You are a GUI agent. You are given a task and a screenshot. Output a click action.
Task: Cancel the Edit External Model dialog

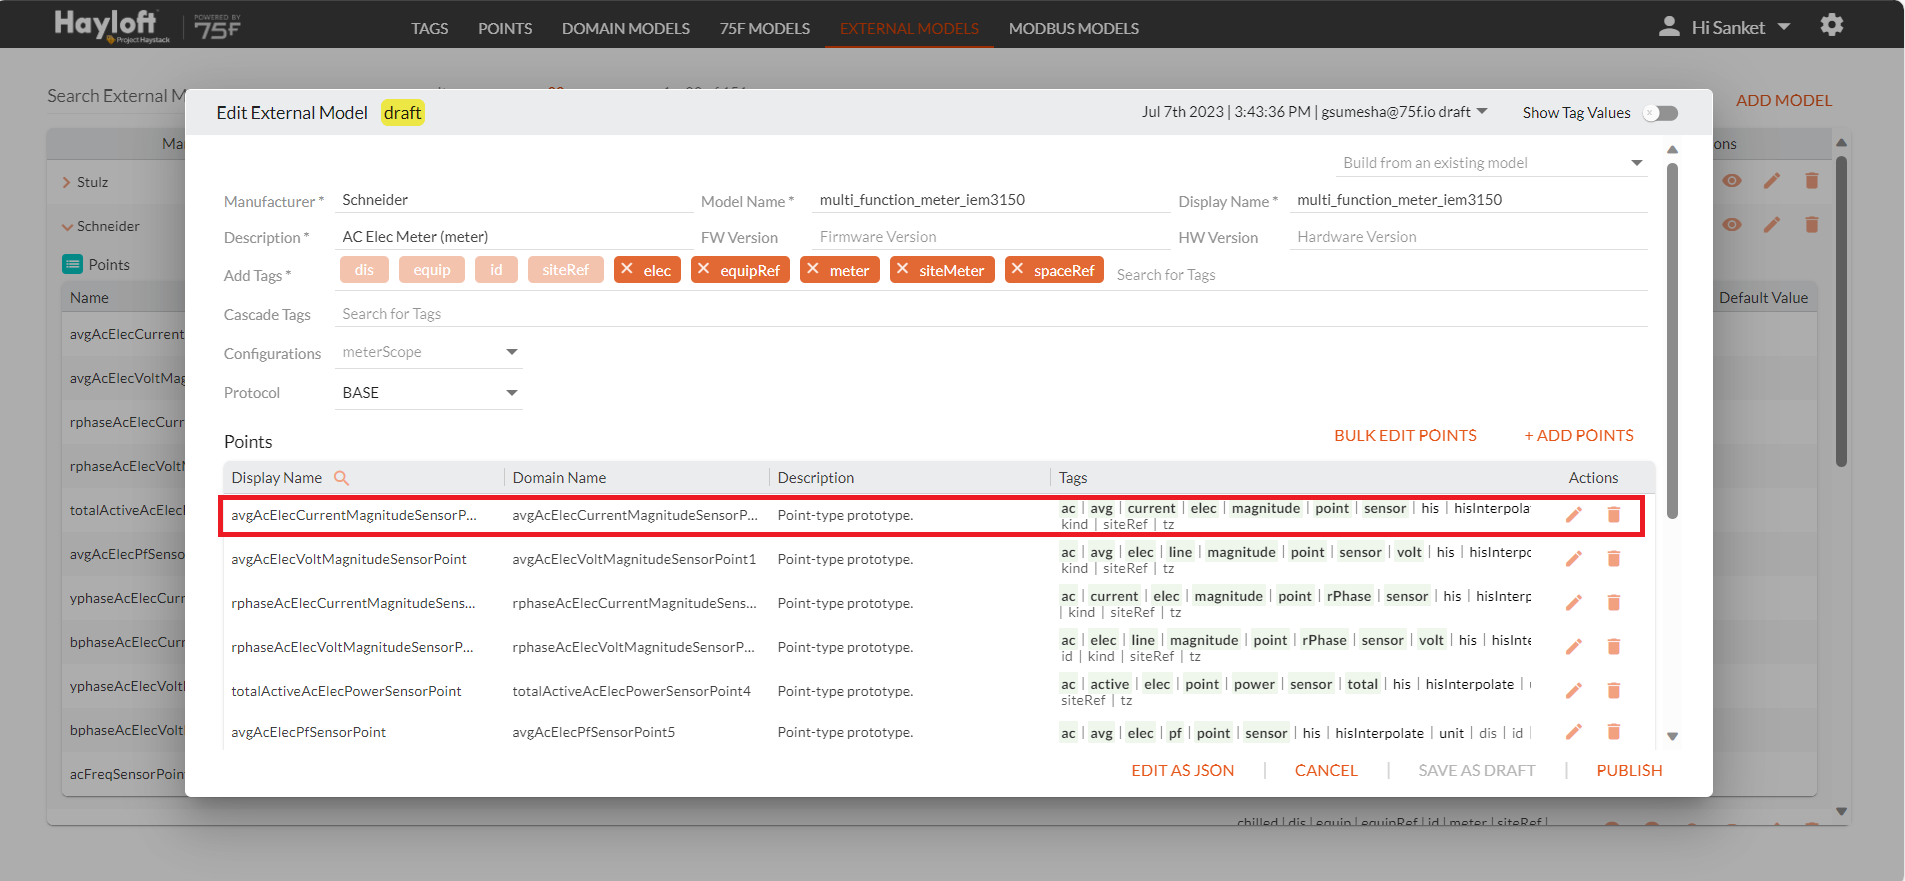tap(1326, 771)
